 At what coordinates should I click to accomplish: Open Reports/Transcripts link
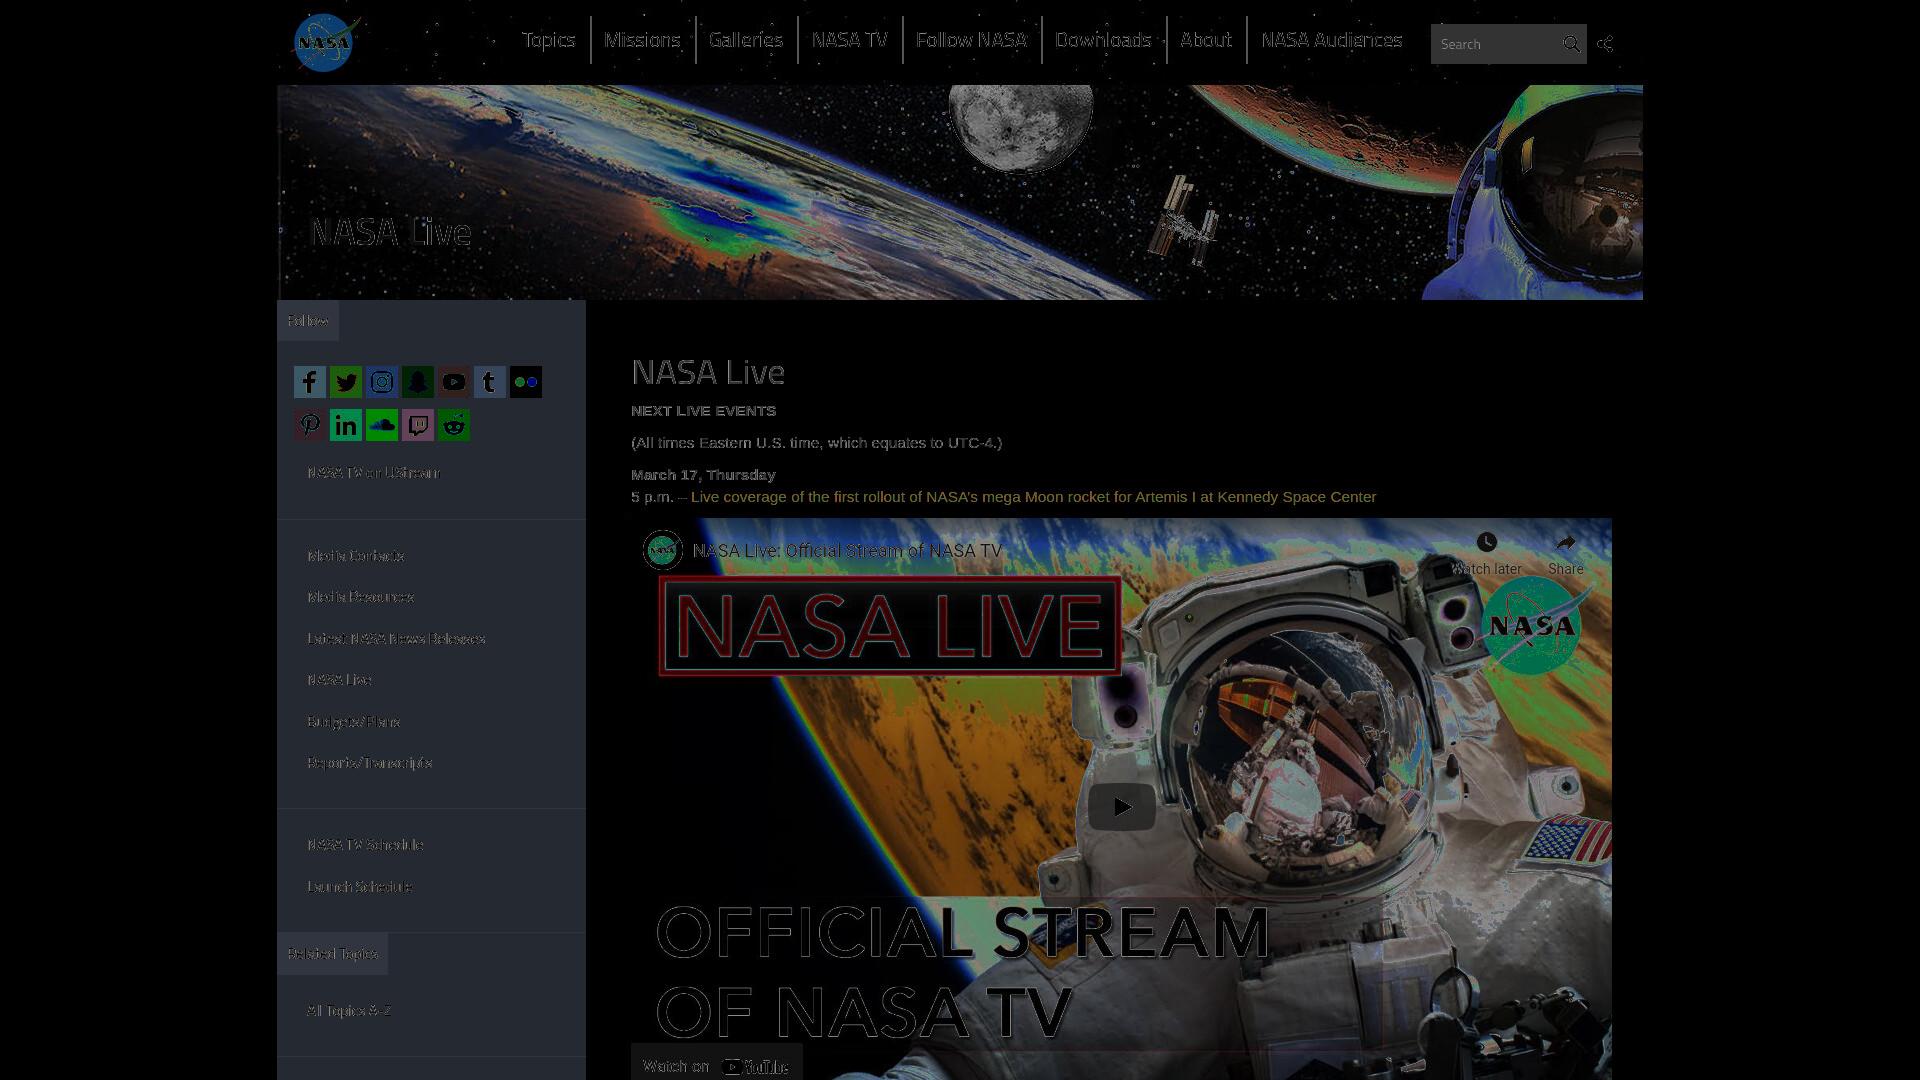pyautogui.click(x=369, y=763)
